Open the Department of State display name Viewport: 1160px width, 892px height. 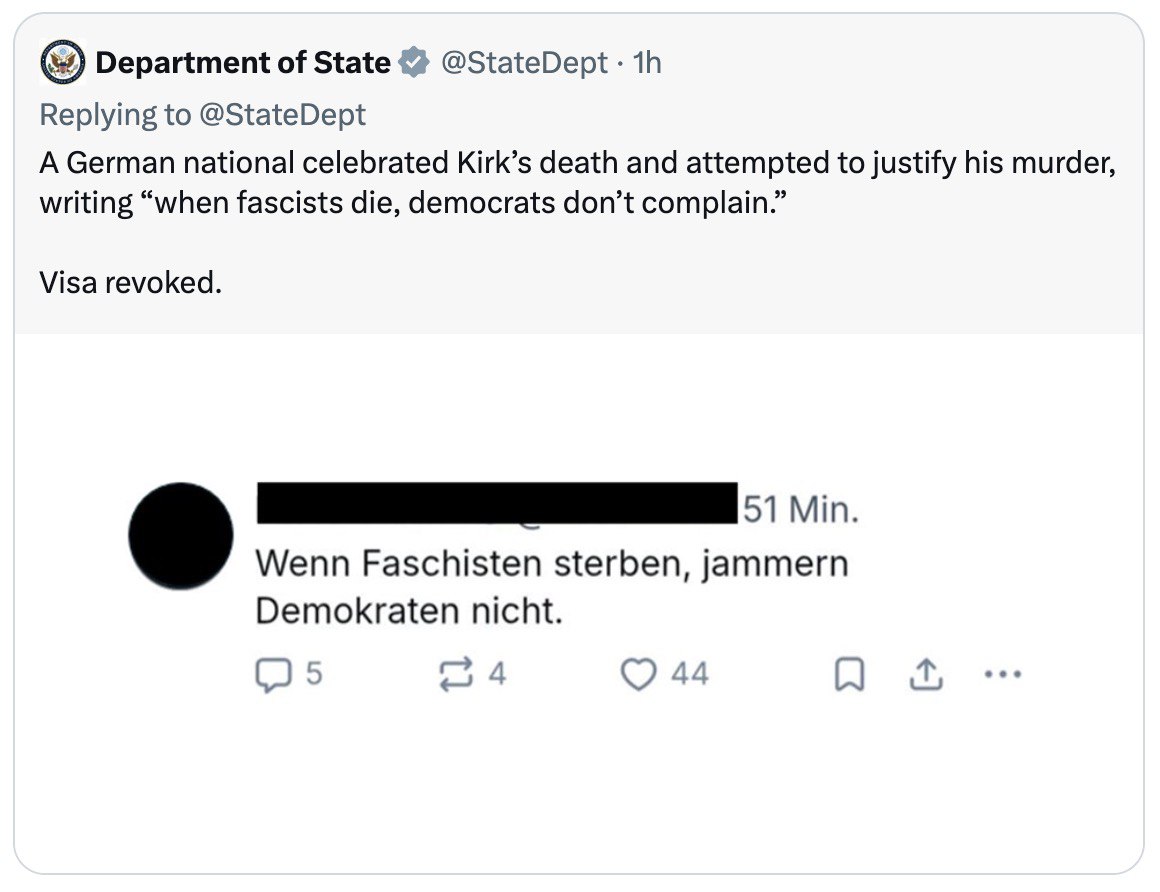click(243, 63)
